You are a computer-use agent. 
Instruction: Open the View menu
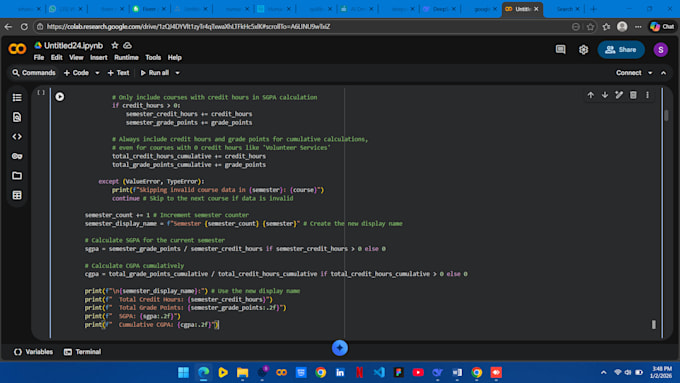click(x=76, y=57)
